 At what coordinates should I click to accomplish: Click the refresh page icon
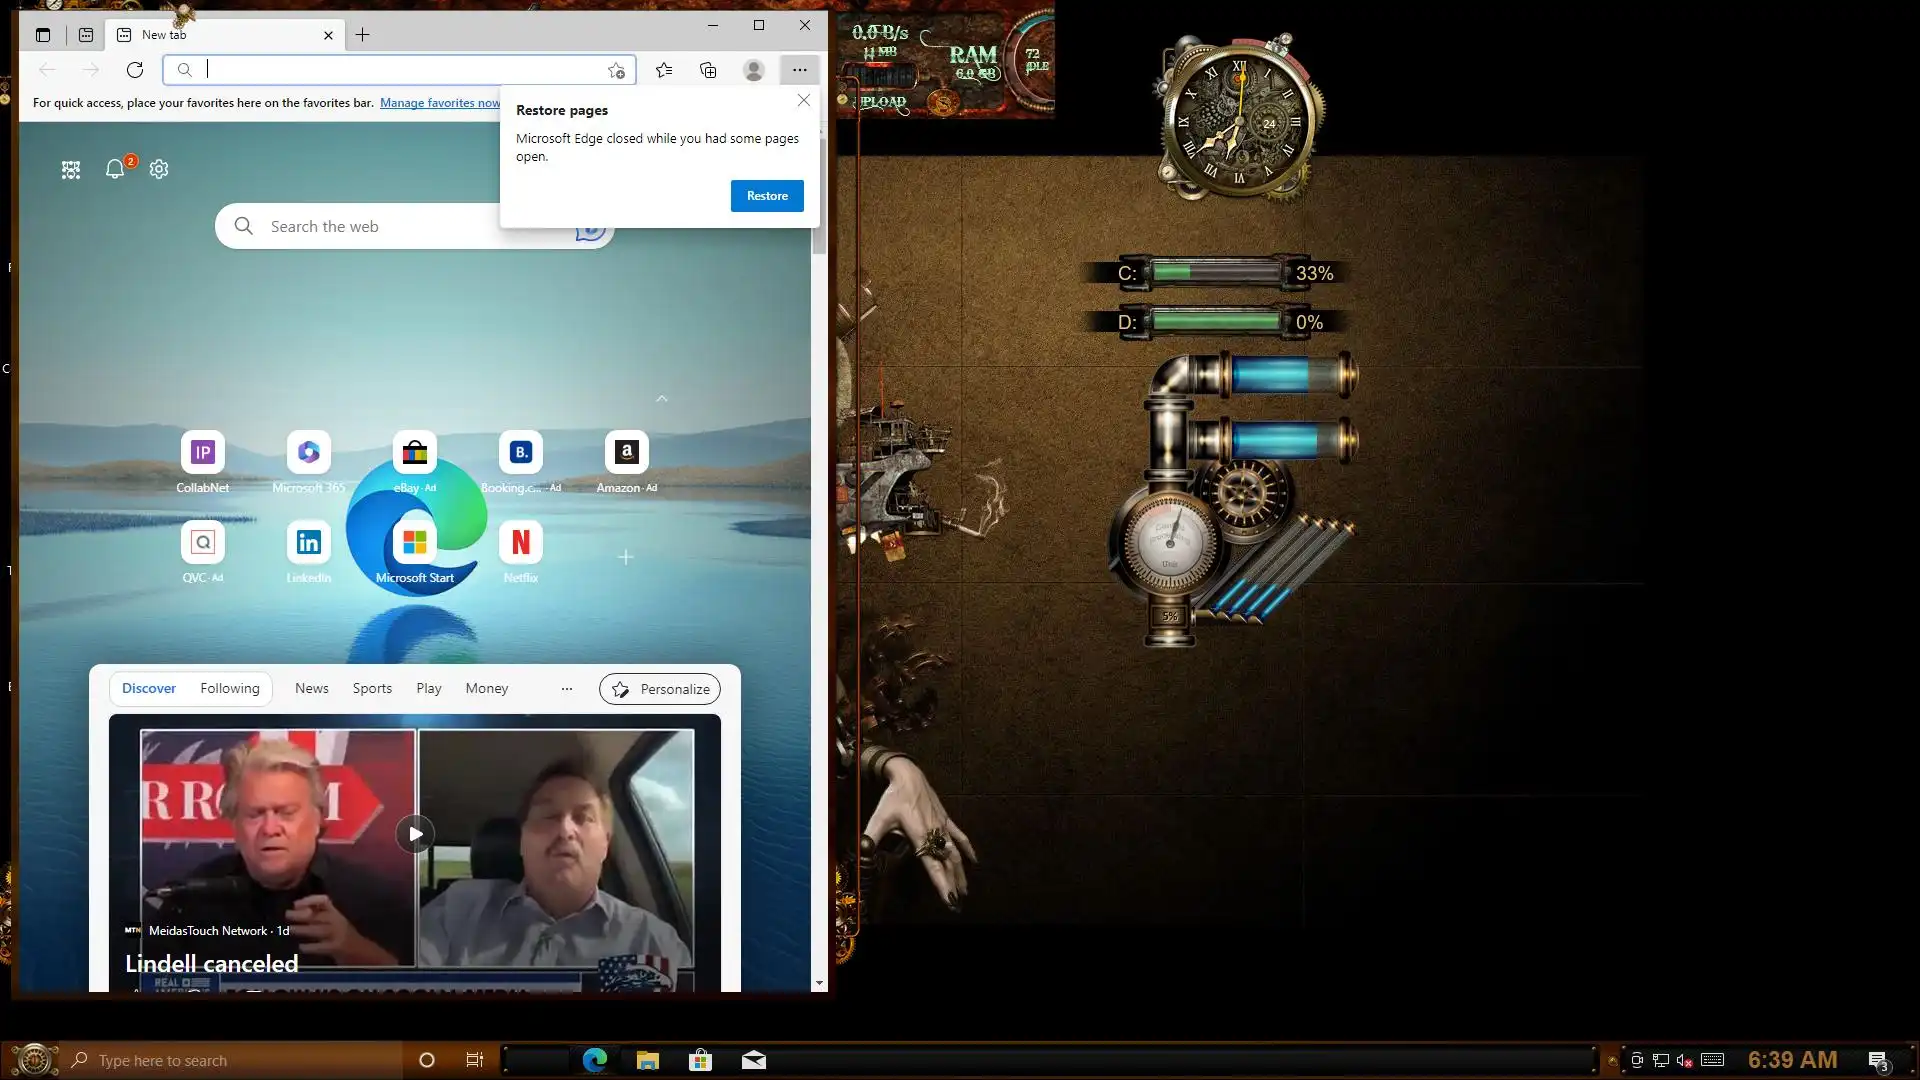tap(135, 70)
